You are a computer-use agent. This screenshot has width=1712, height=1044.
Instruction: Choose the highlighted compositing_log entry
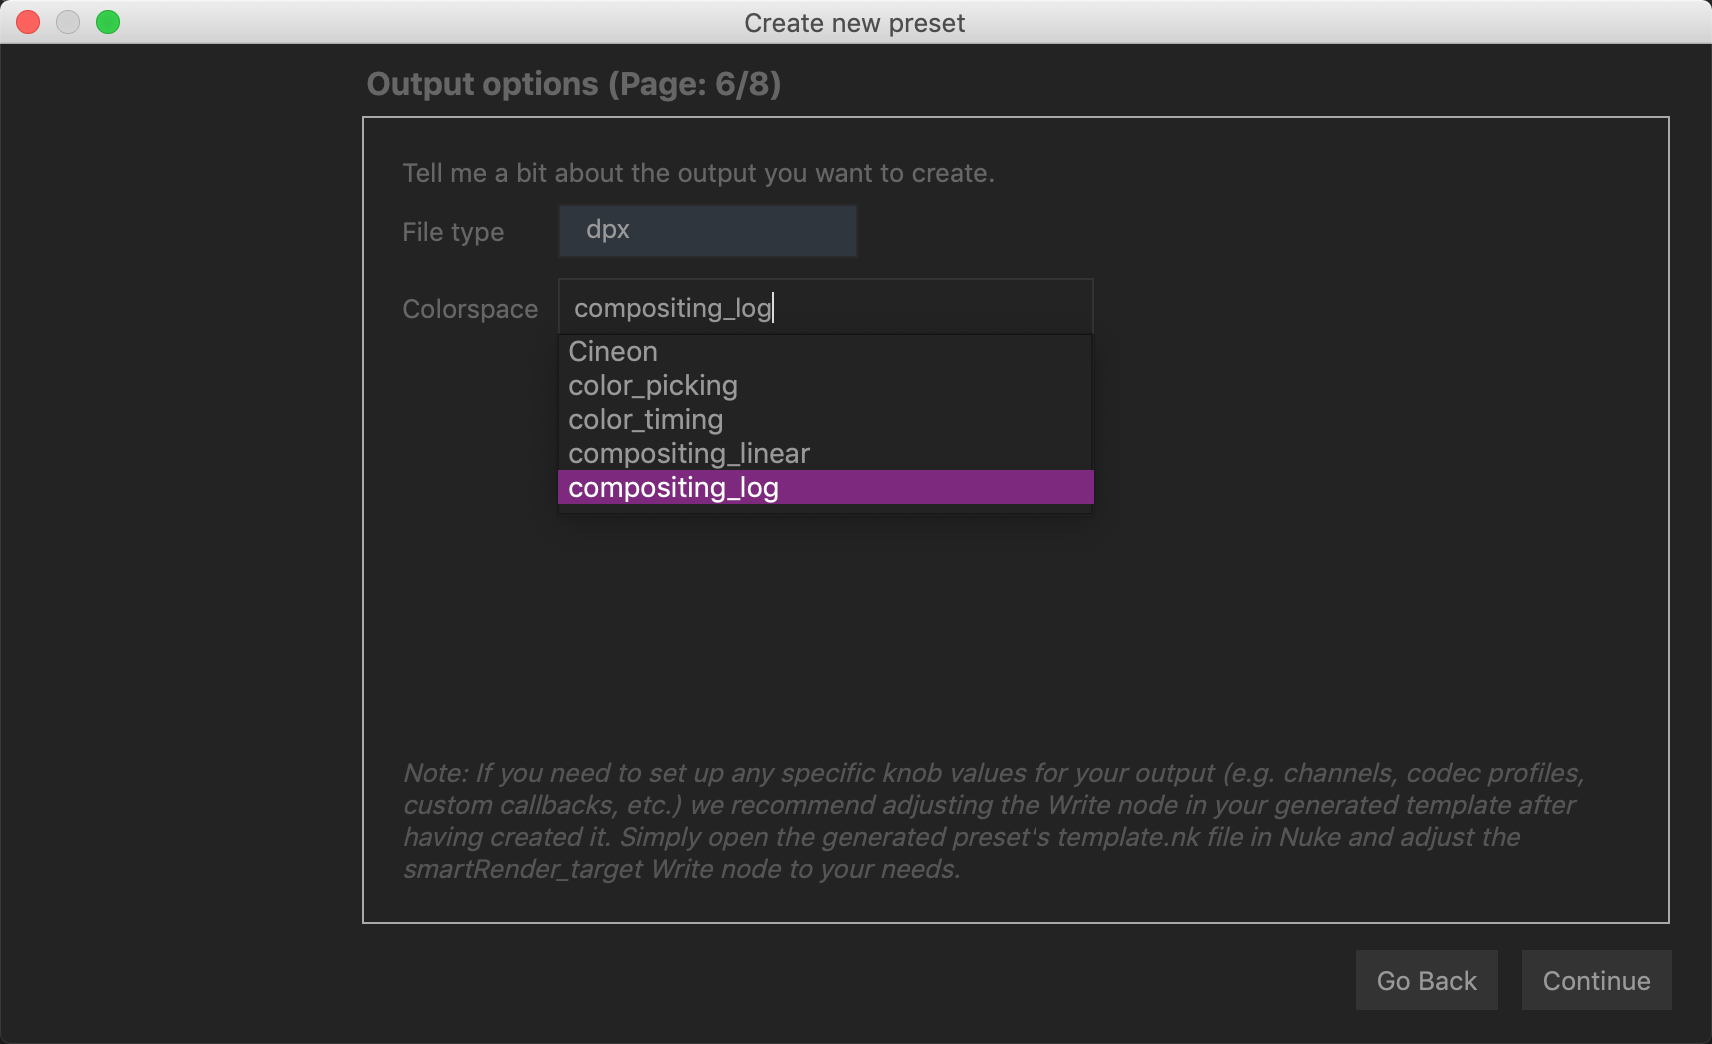tap(673, 488)
